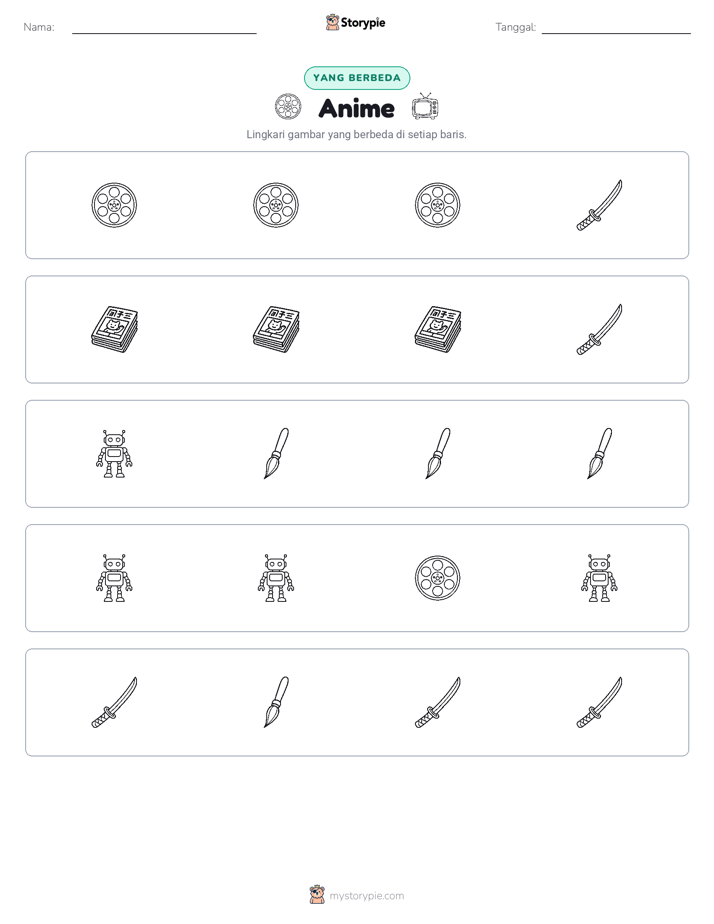
Task: Select the robot in the paintbrush row
Action: point(114,454)
